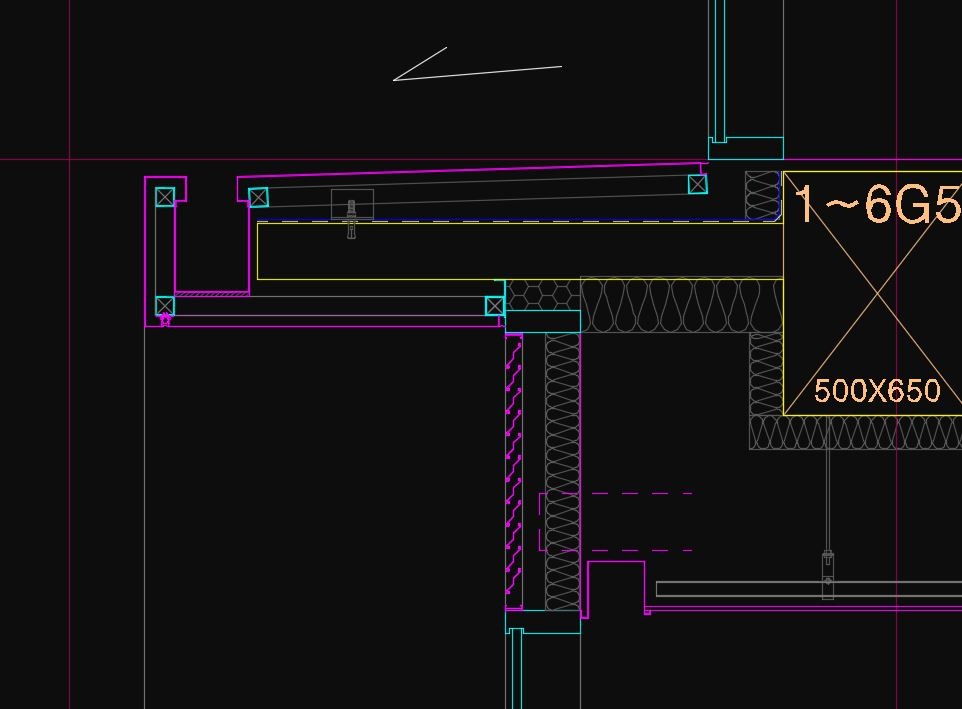Click the vertical insulation hatch strip
This screenshot has height=709, width=962.
[562, 470]
